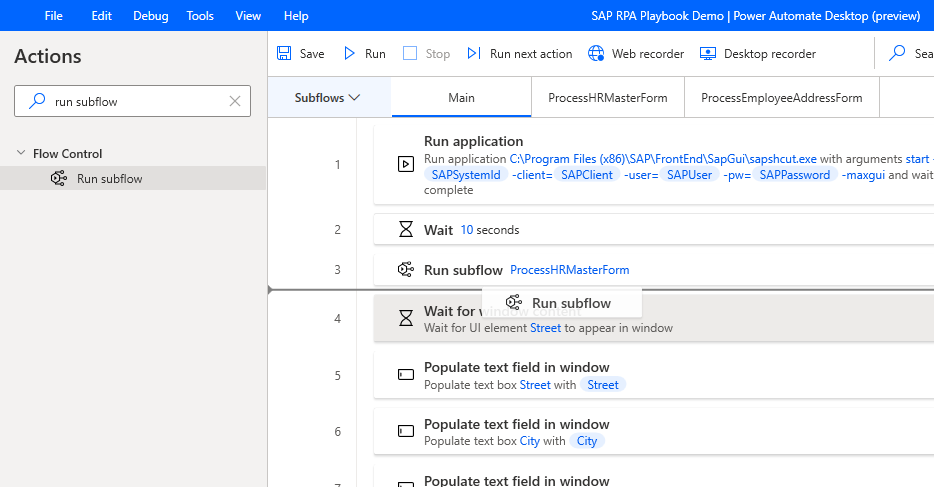Clear the run subflow search text
Screen dimensions: 934x487
[x=235, y=101]
